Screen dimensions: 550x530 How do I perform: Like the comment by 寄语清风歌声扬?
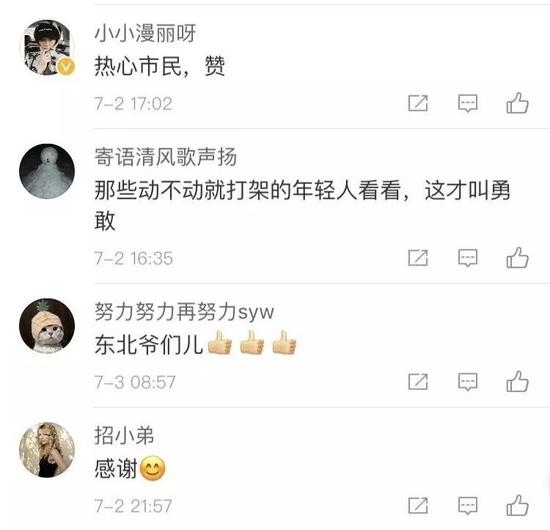(517, 258)
